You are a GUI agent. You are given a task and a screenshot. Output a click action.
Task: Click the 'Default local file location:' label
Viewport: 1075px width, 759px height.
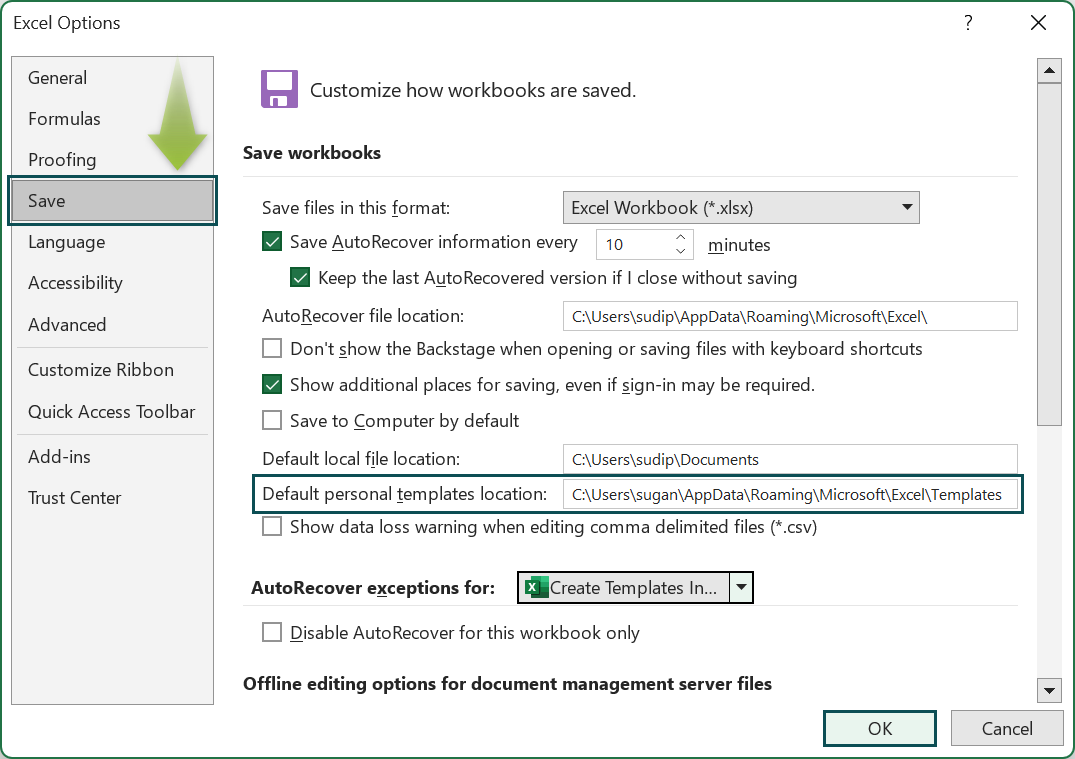click(361, 459)
